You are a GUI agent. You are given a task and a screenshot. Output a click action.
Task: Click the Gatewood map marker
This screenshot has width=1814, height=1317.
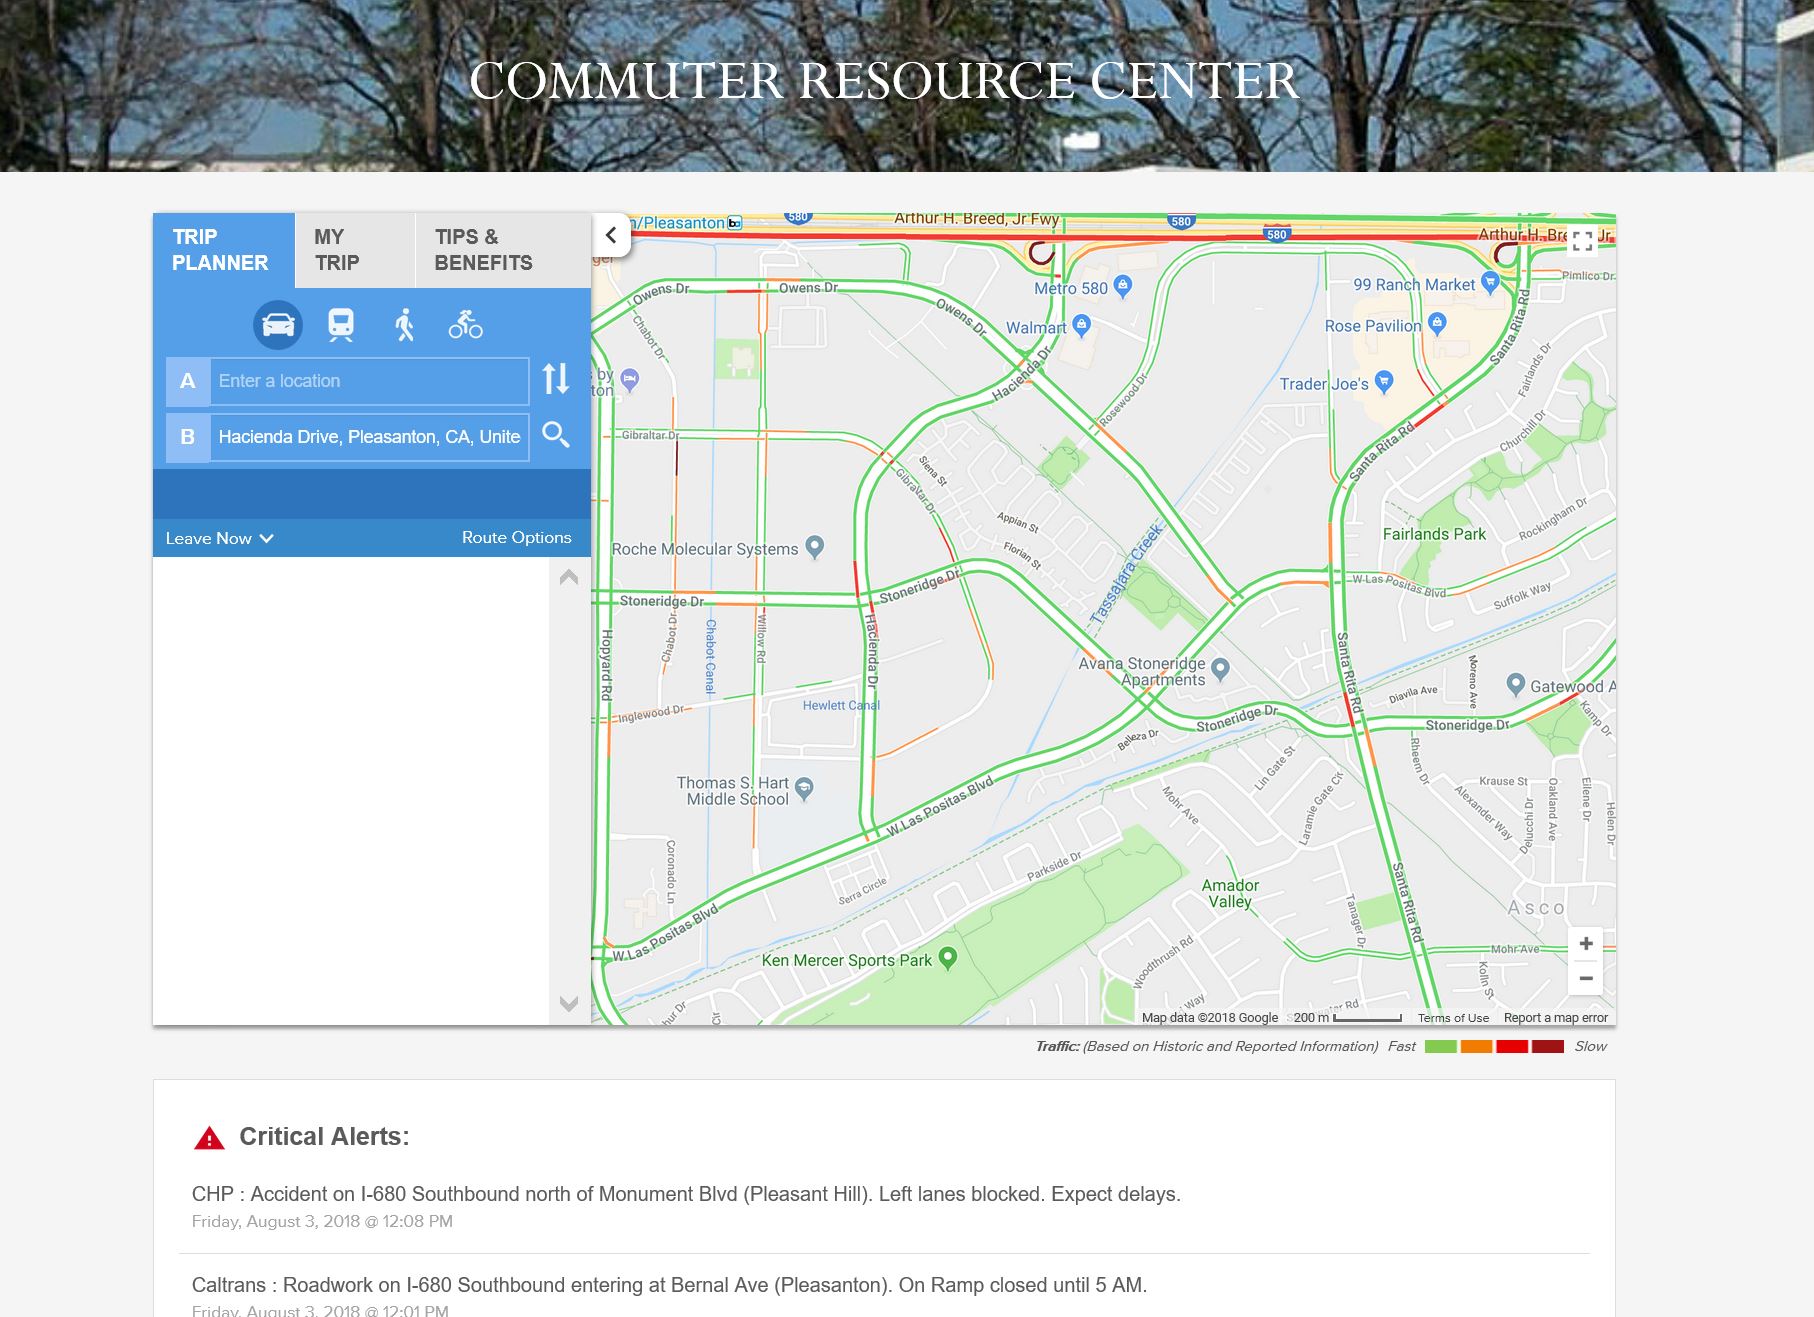click(x=1516, y=684)
